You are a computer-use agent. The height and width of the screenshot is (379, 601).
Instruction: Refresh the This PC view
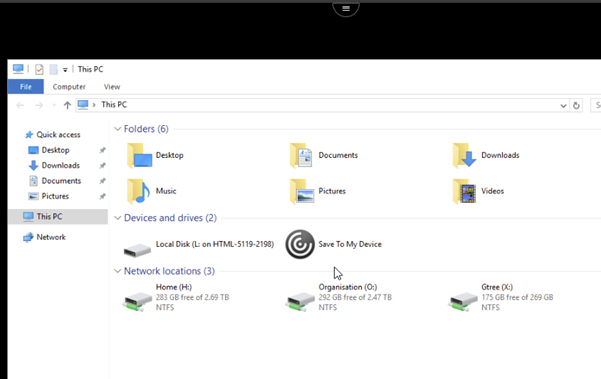pyautogui.click(x=576, y=105)
